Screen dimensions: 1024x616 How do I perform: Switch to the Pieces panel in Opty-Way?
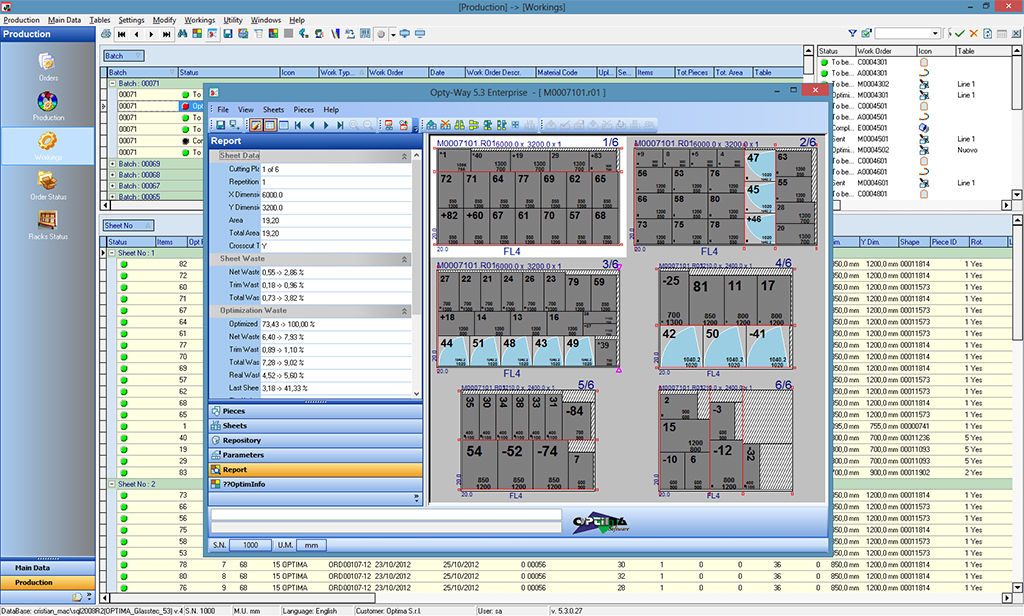[x=315, y=412]
